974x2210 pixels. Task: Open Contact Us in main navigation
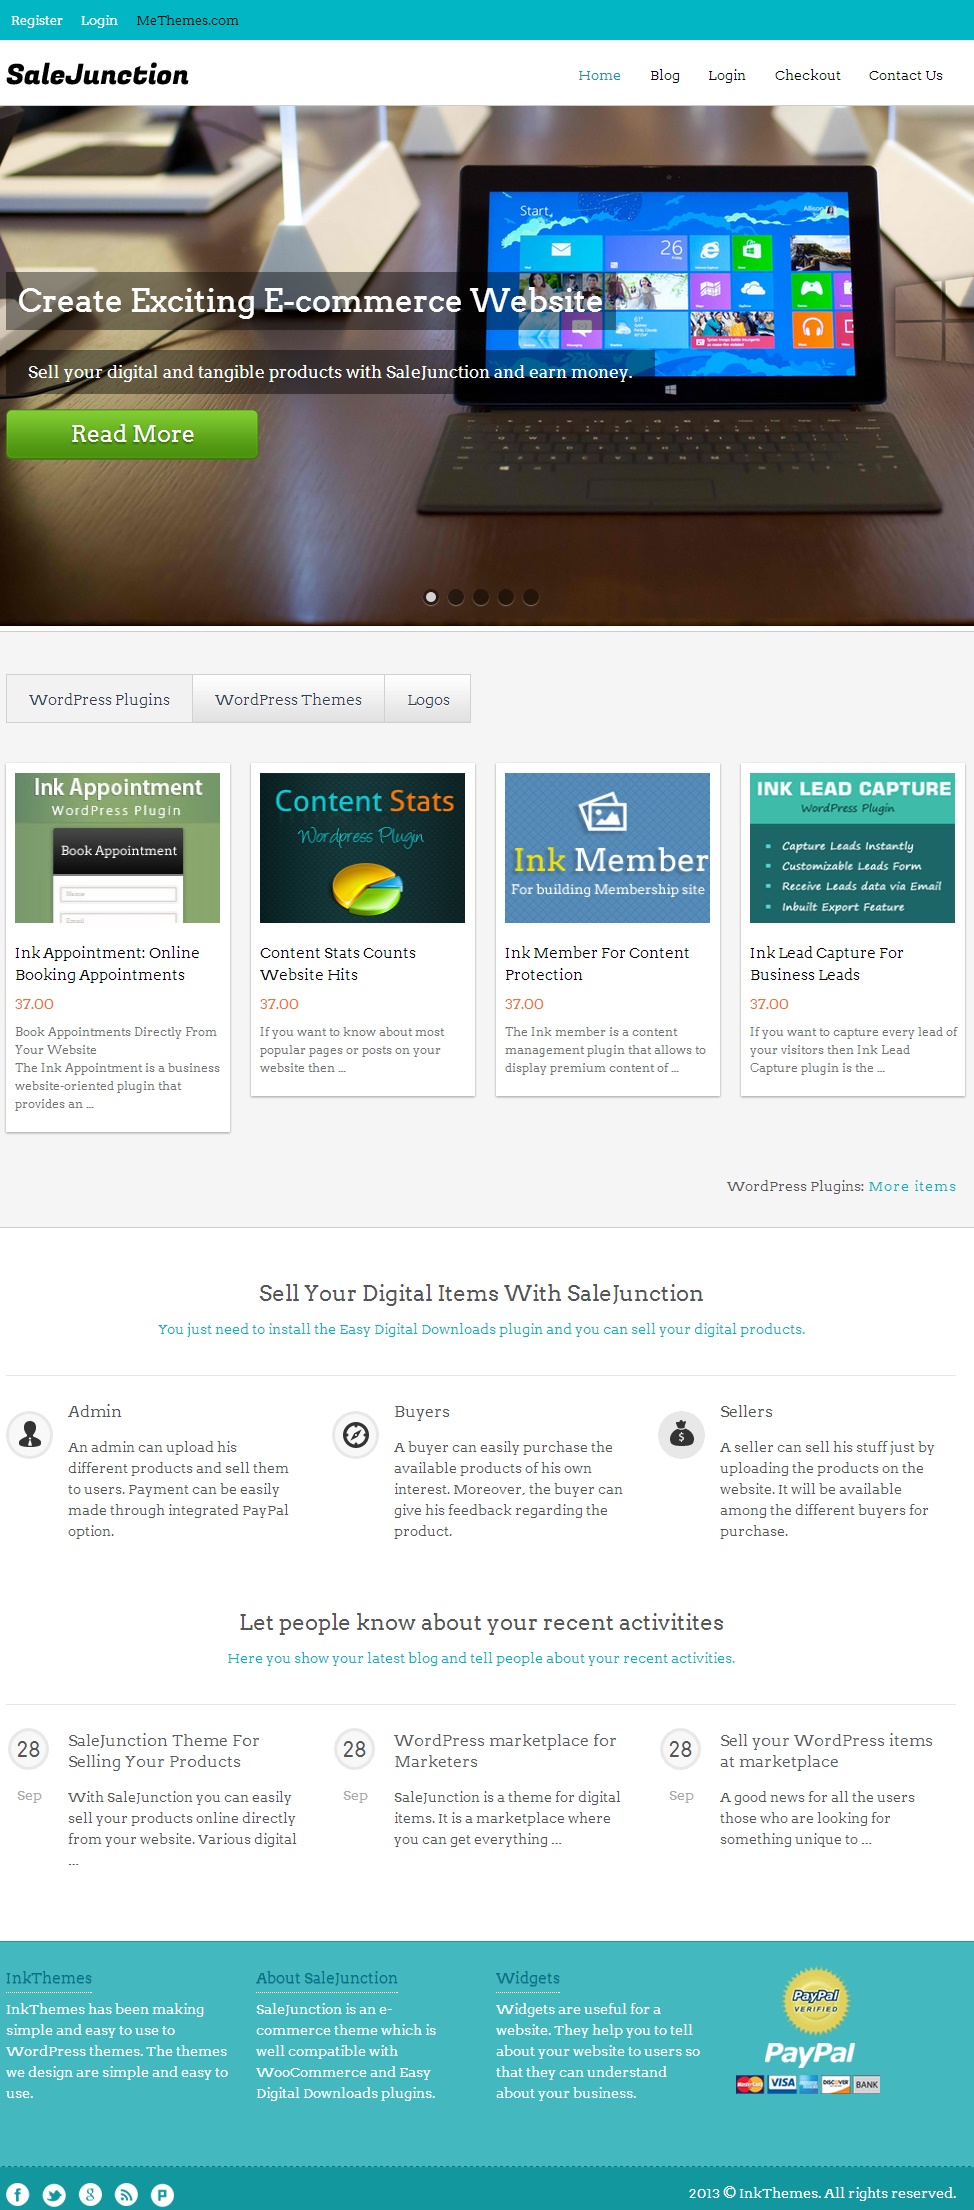tap(906, 75)
